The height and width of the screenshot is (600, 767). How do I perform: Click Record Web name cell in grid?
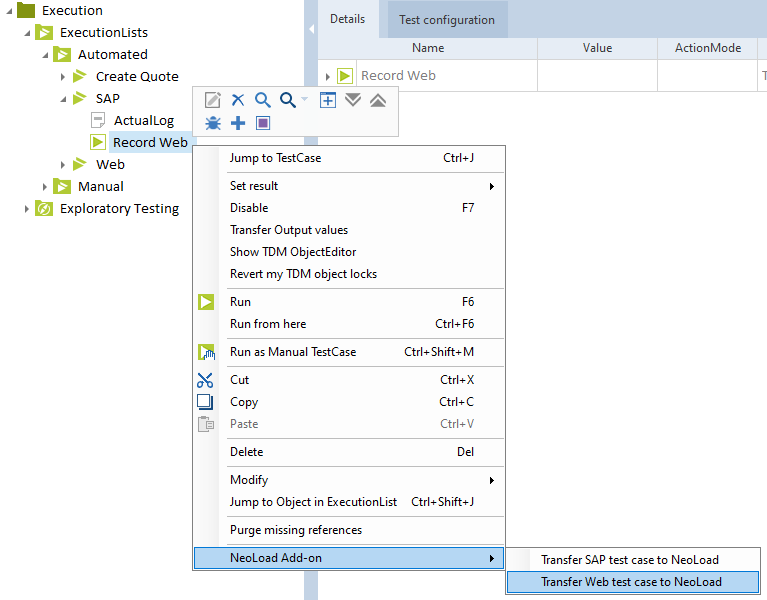pyautogui.click(x=447, y=75)
